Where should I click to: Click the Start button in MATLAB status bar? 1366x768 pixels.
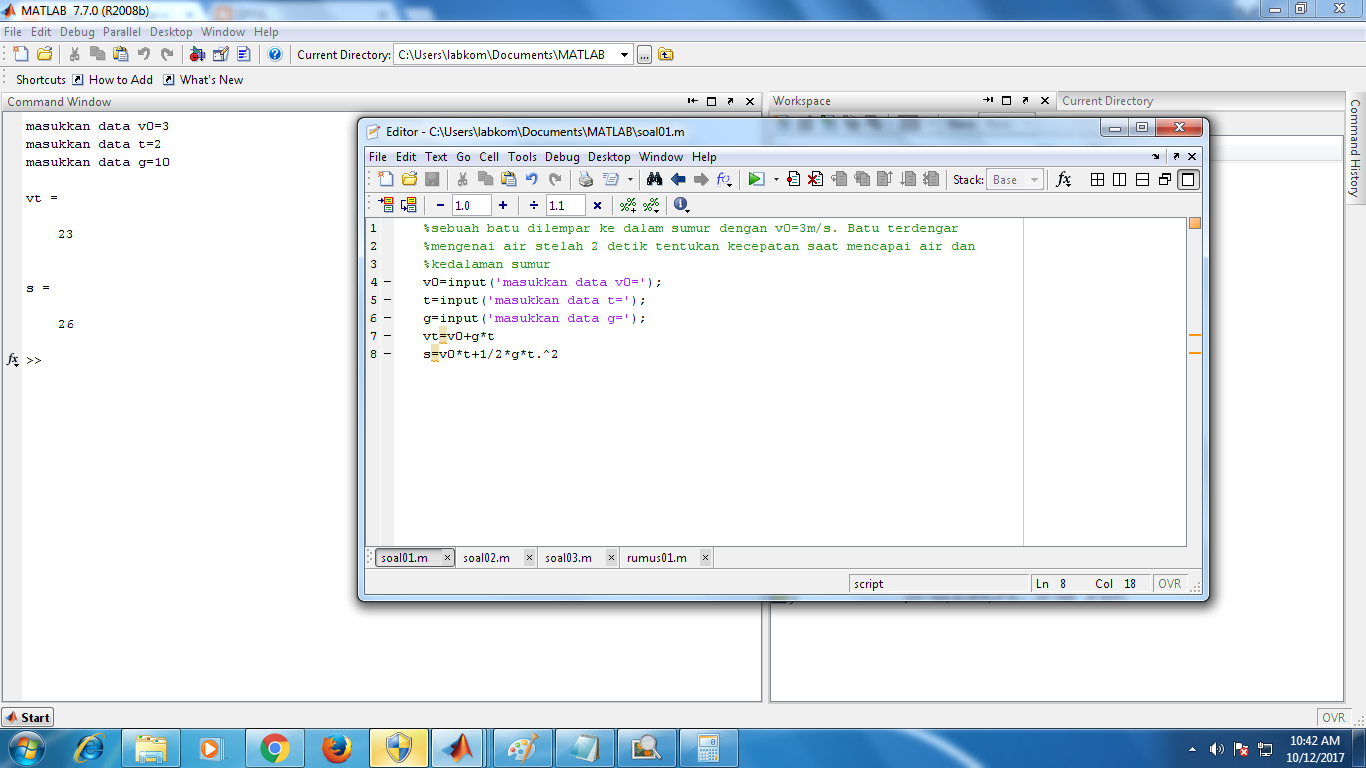click(27, 717)
